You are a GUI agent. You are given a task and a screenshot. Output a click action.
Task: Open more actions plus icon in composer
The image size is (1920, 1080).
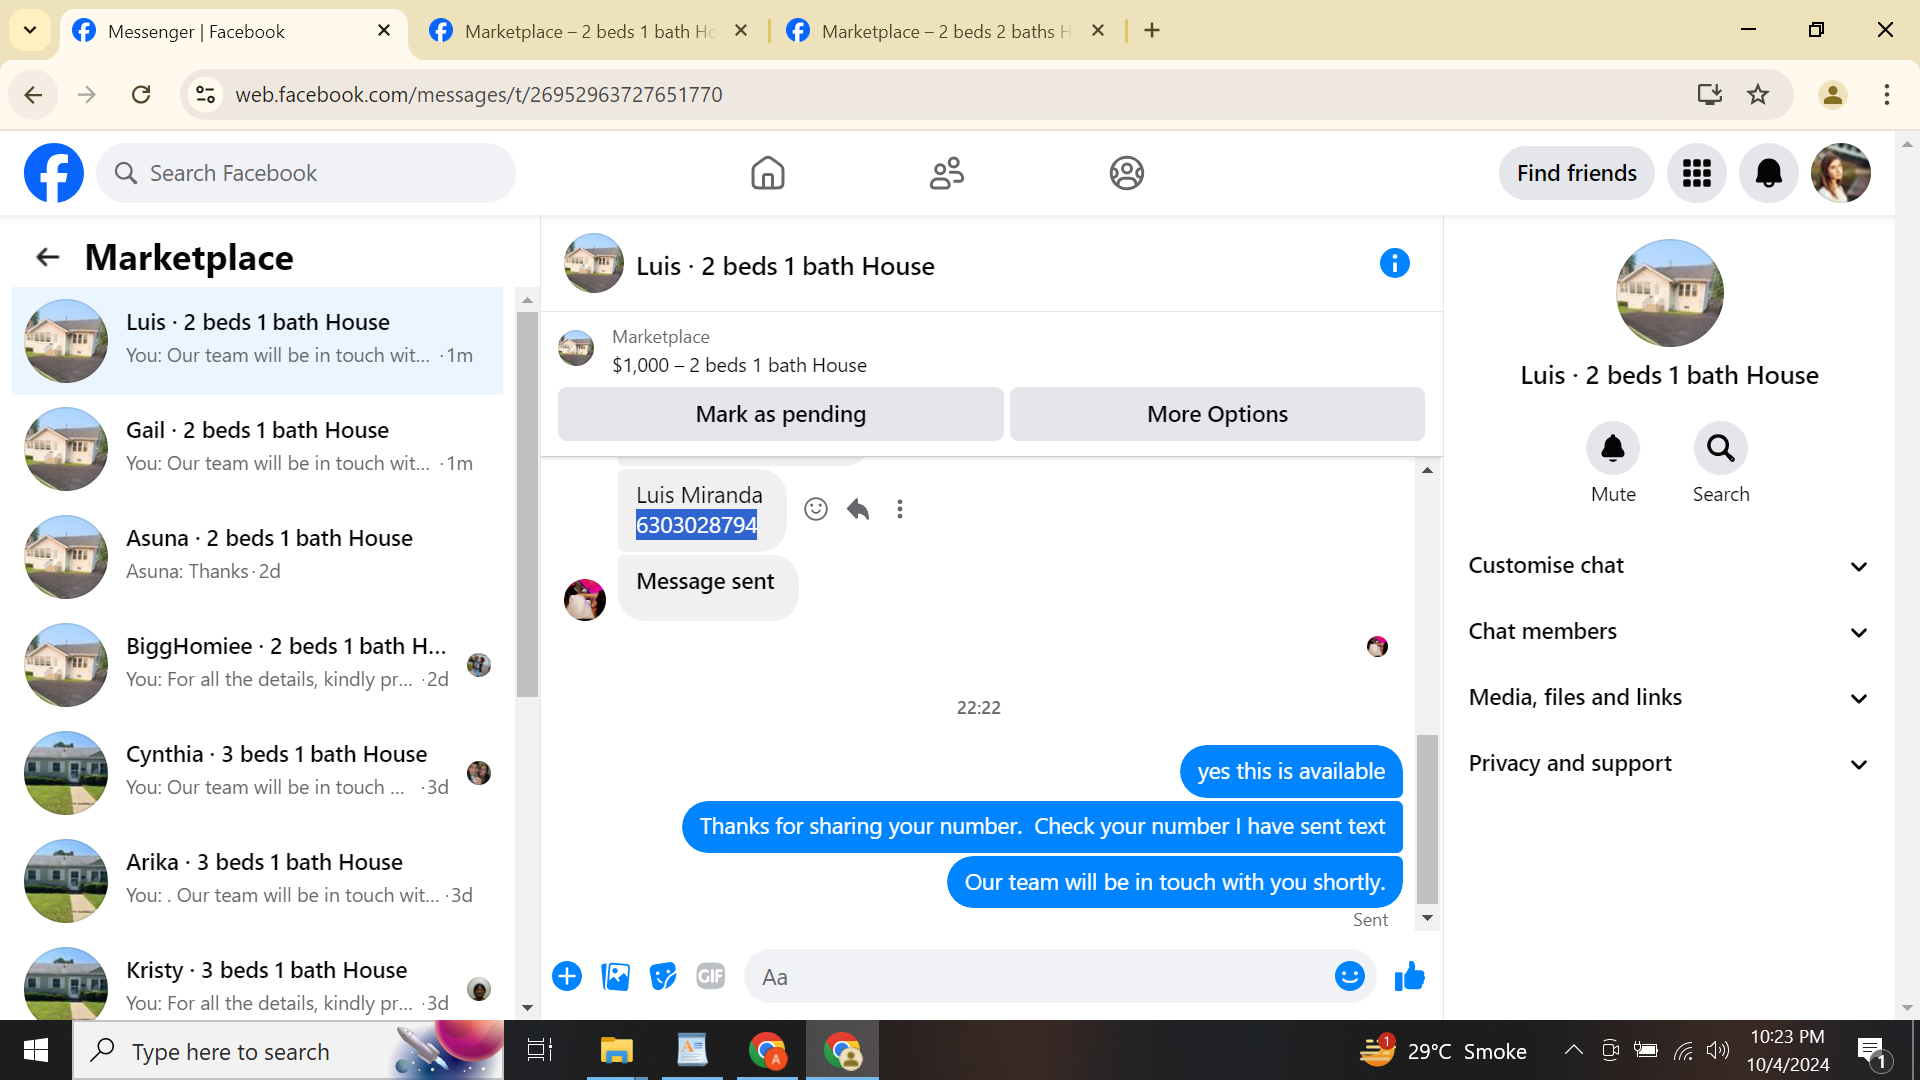tap(567, 976)
